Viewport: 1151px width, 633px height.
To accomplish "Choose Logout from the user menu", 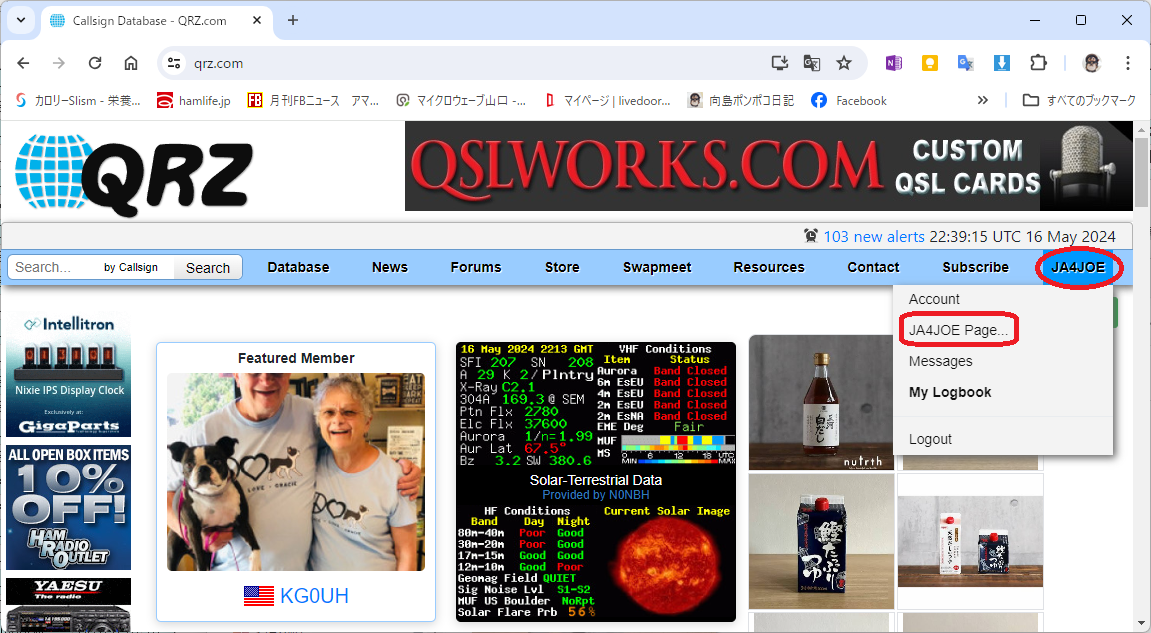I will [930, 439].
